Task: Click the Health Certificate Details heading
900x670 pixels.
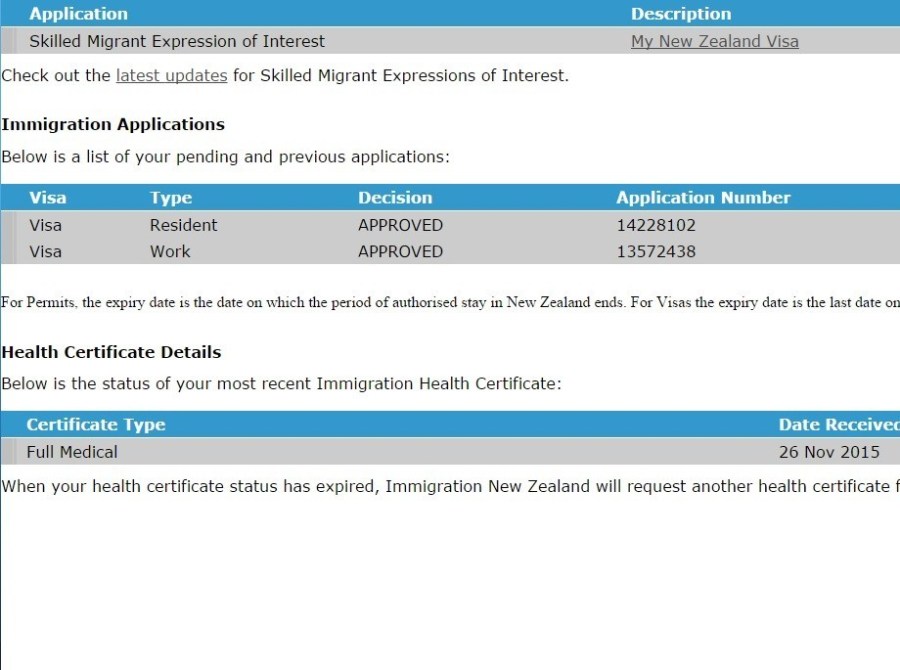Action: pyautogui.click(x=111, y=352)
